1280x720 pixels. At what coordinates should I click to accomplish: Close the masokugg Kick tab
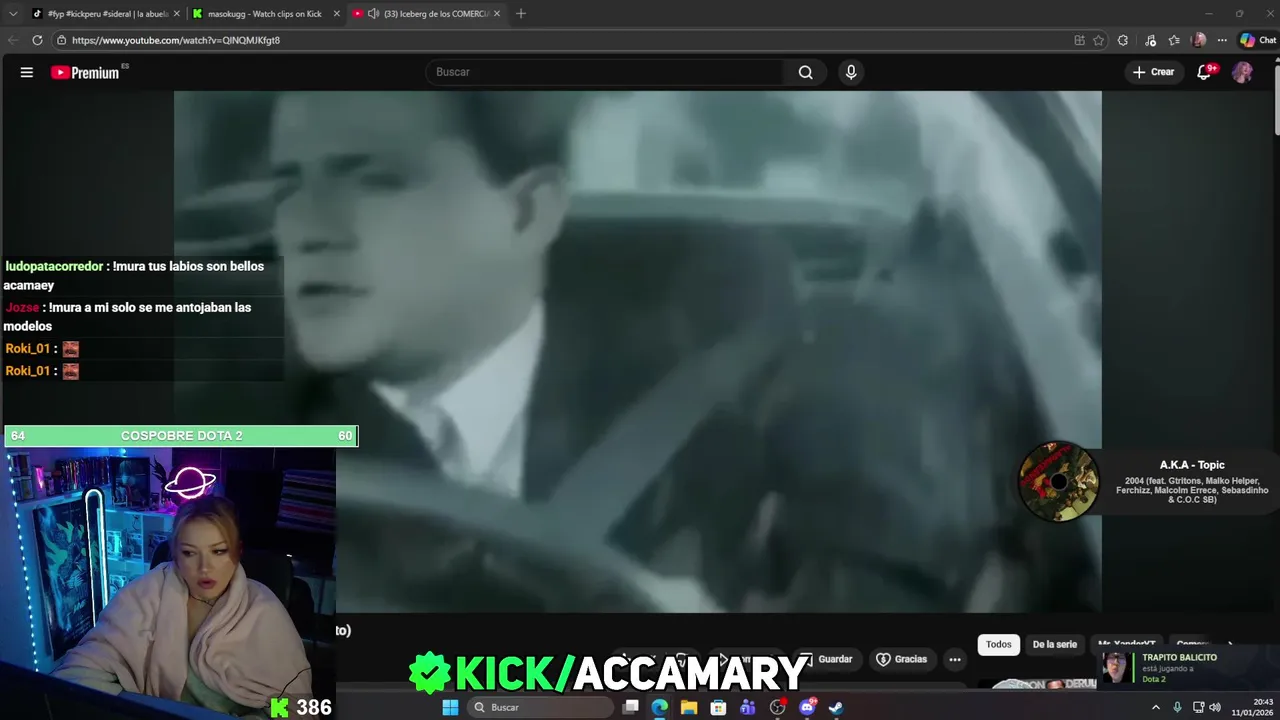336,14
